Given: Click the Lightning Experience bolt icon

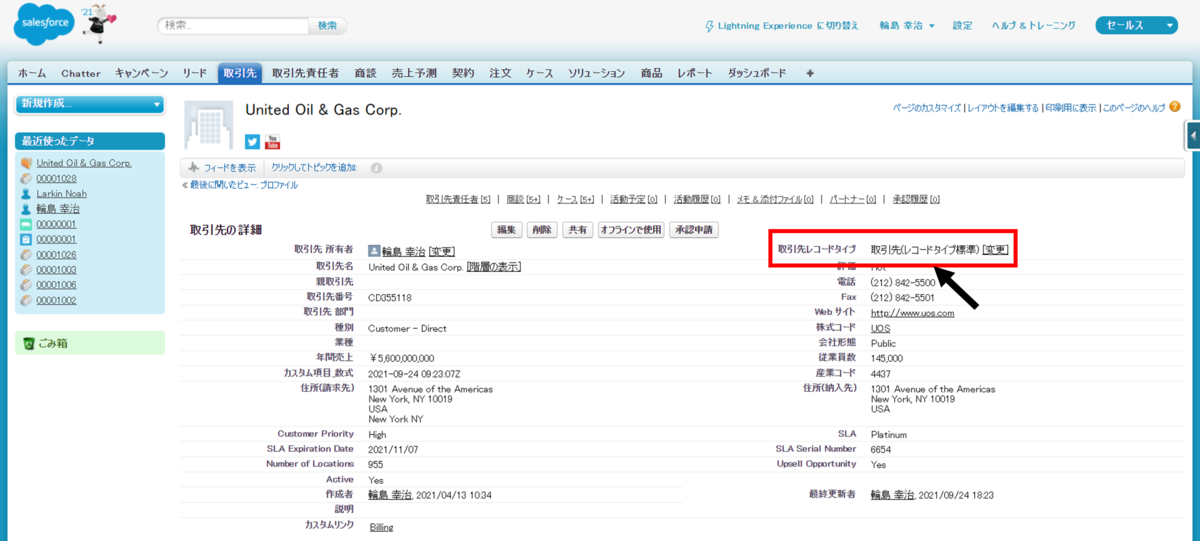Looking at the screenshot, I should pyautogui.click(x=710, y=26).
